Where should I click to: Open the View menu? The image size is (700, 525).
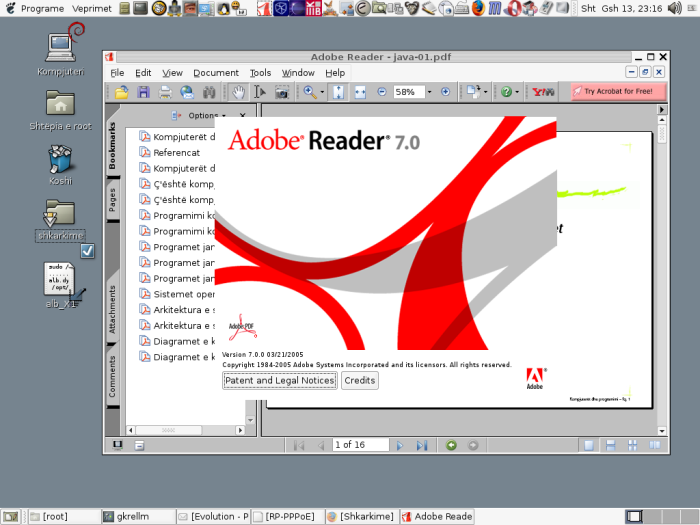coord(172,73)
